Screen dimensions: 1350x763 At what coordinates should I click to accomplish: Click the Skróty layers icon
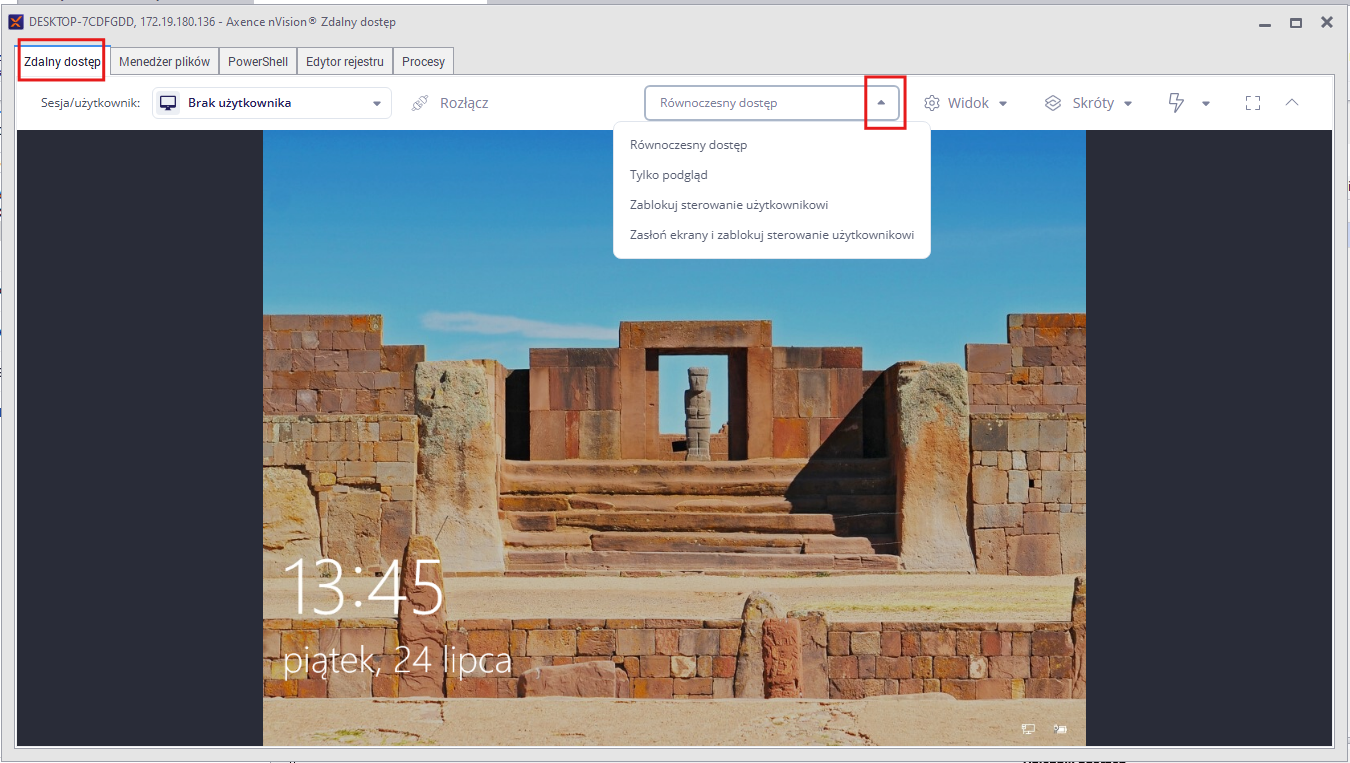1053,103
